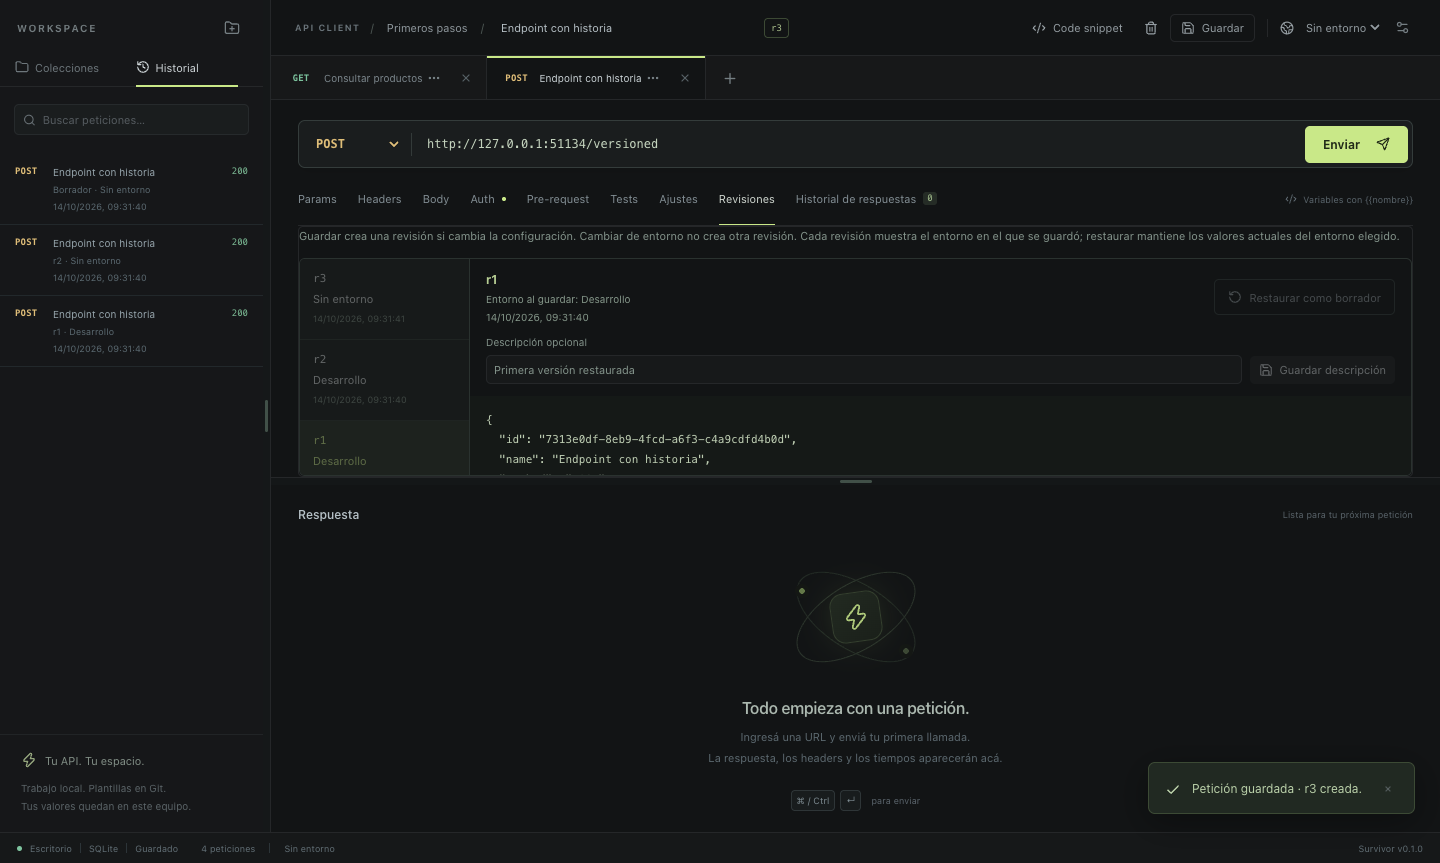The width and height of the screenshot is (1440, 863).
Task: Send the request with Enviar
Action: [x=1356, y=144]
